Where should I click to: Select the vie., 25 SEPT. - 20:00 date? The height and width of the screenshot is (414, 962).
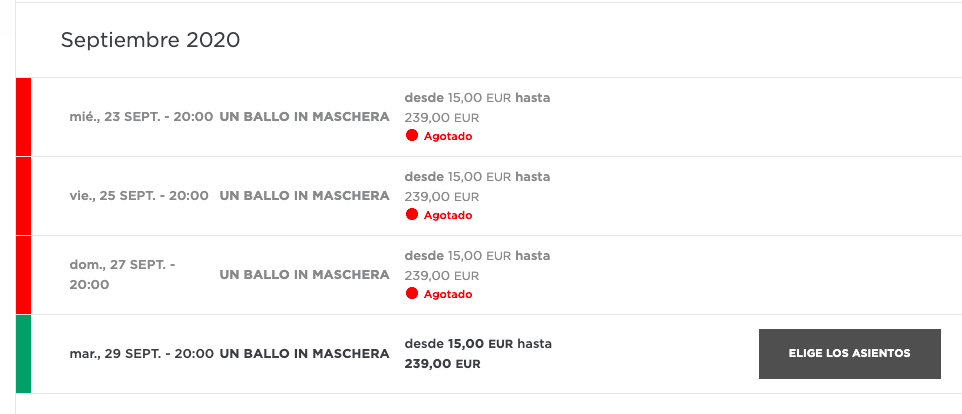coord(139,196)
